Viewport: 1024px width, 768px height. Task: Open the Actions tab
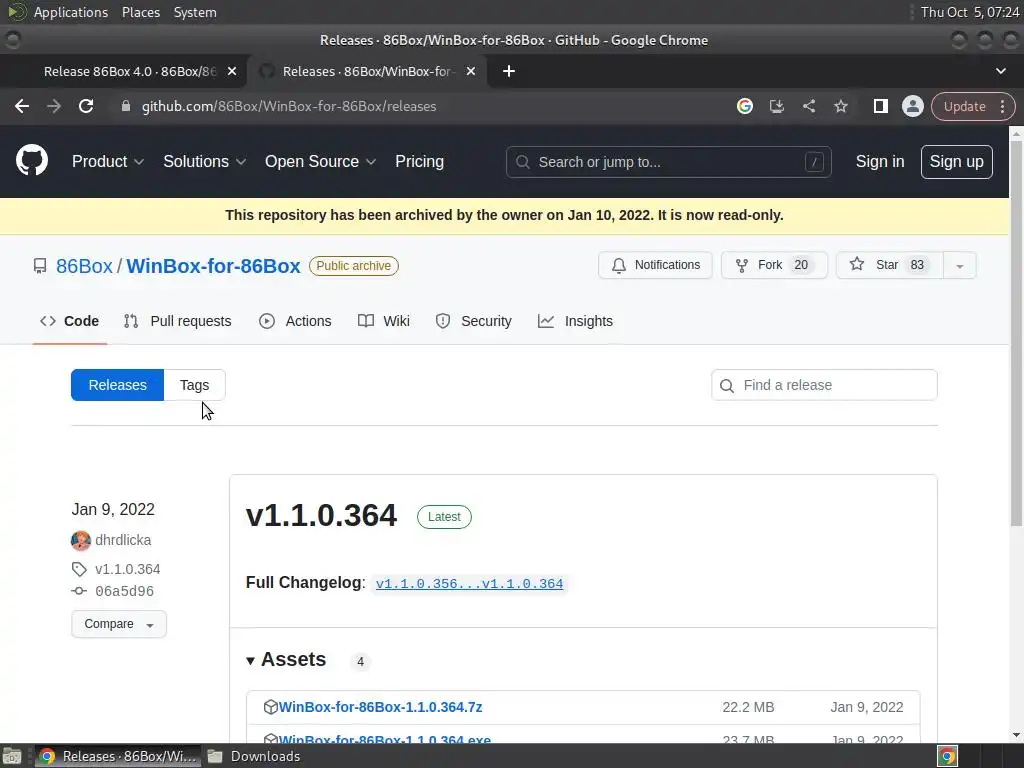(295, 321)
